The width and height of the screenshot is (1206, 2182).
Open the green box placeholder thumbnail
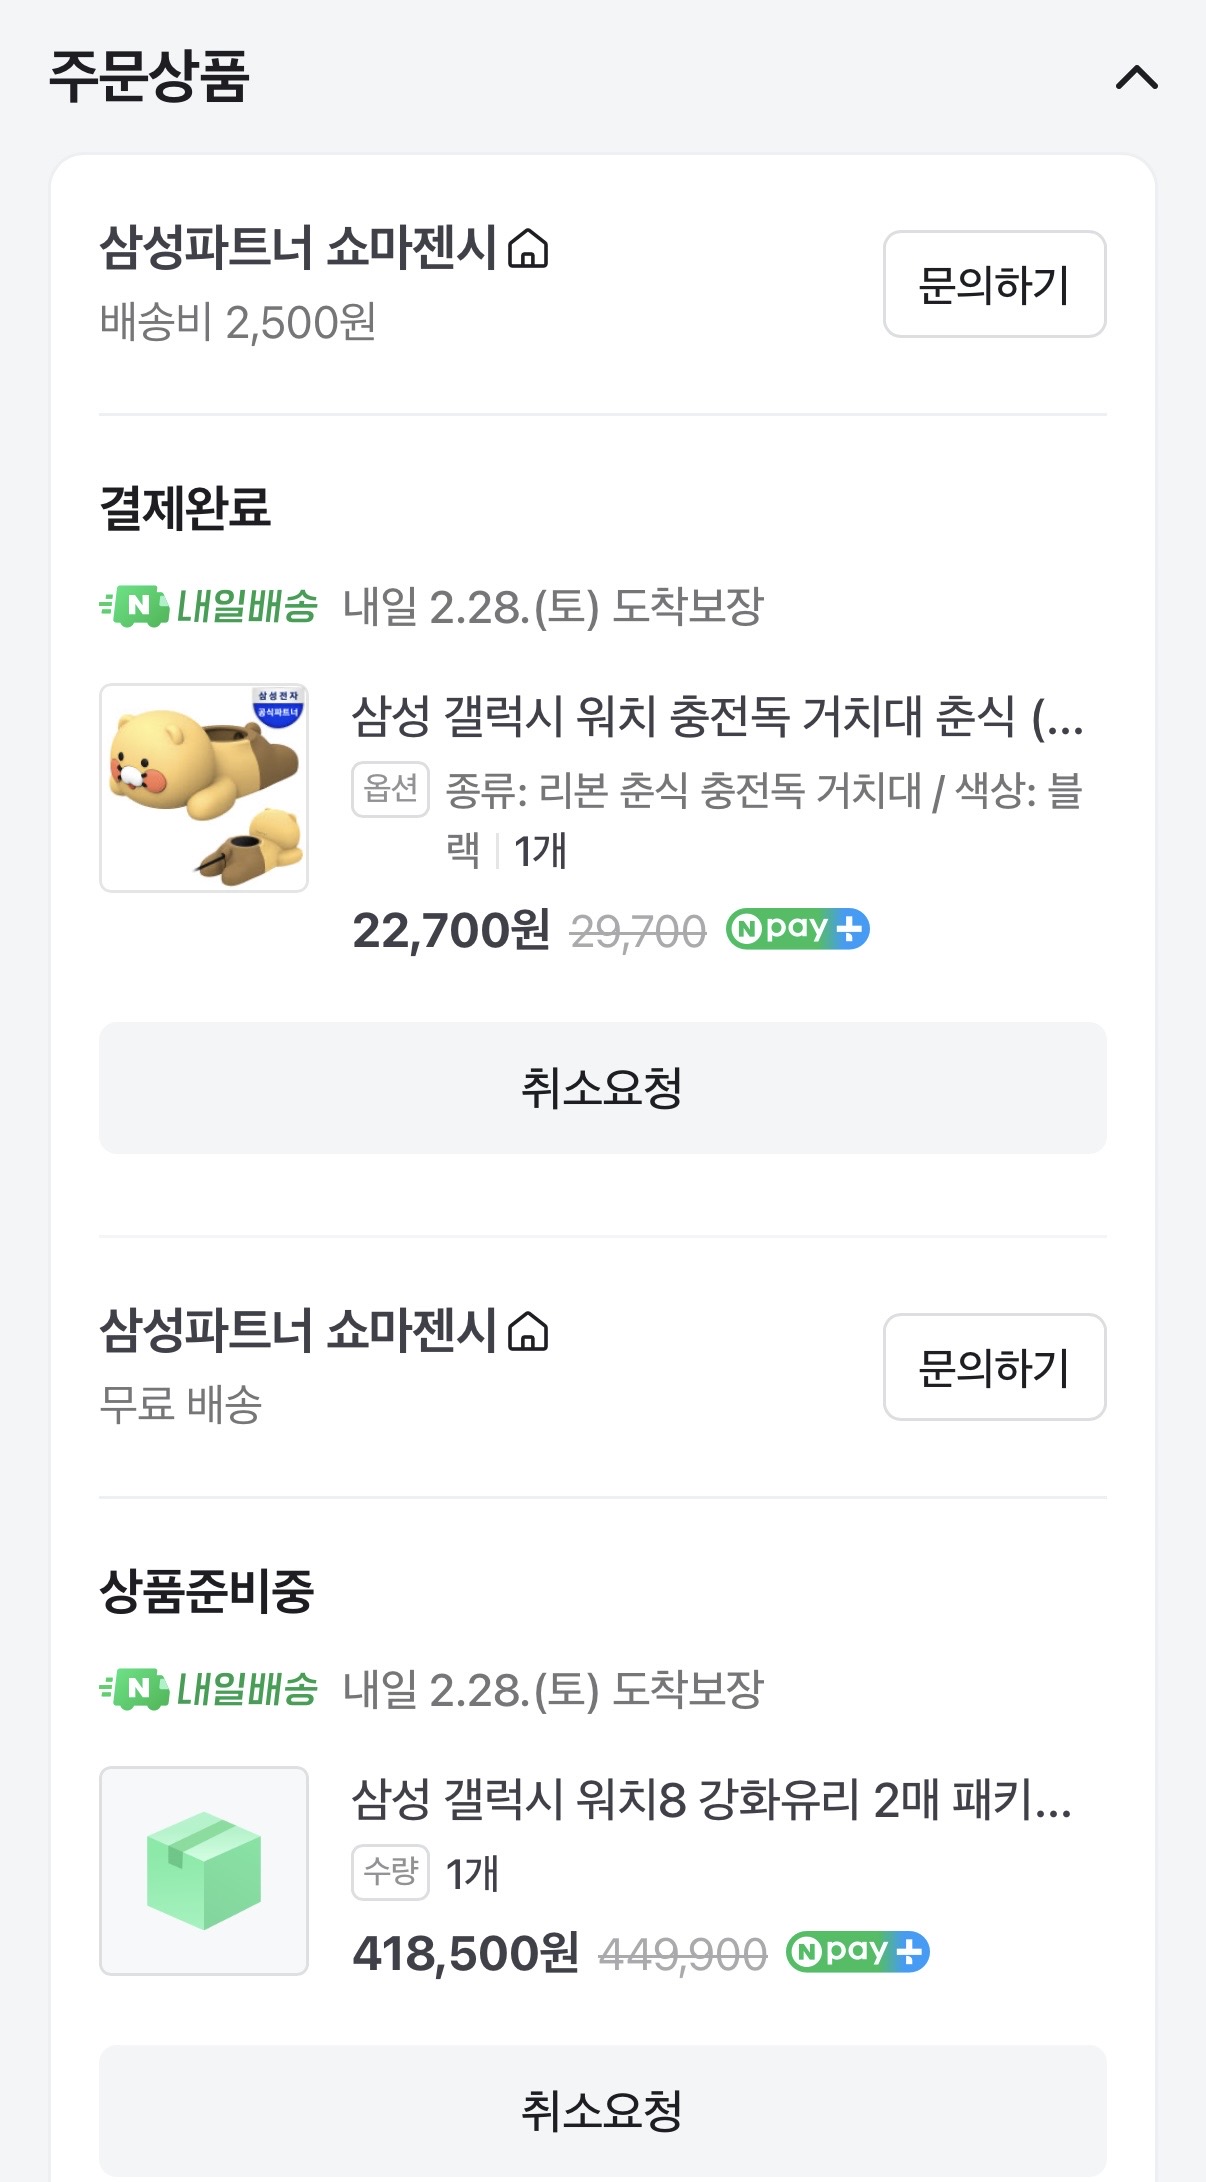(x=204, y=1871)
